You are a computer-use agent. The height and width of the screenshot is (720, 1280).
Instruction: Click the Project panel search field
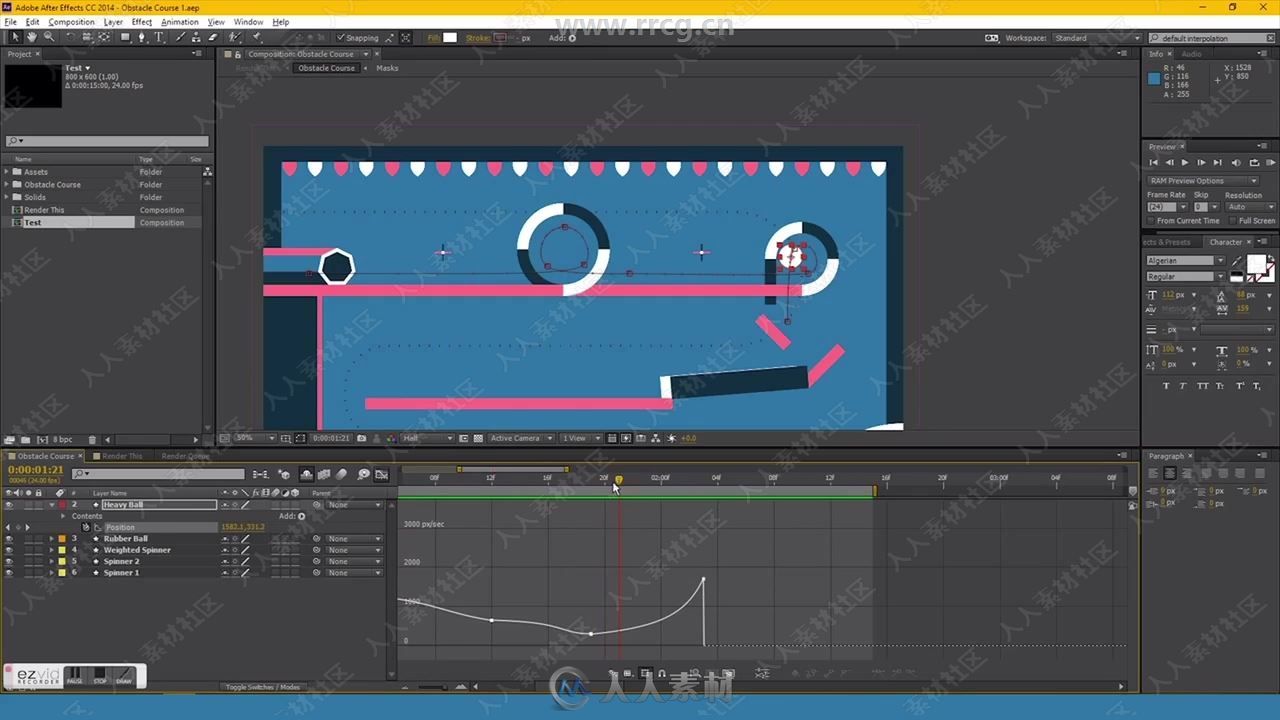[x=107, y=141]
